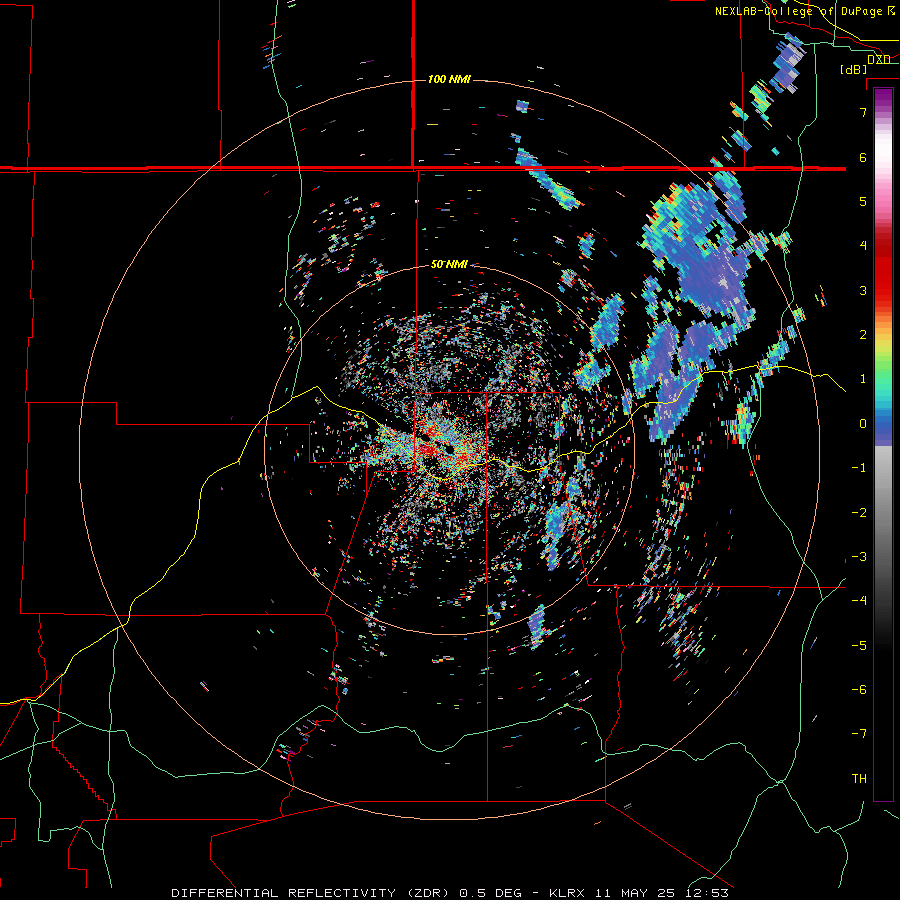The width and height of the screenshot is (900, 900).
Task: Click the 'TH' threshold label on color scale
Action: 859,778
